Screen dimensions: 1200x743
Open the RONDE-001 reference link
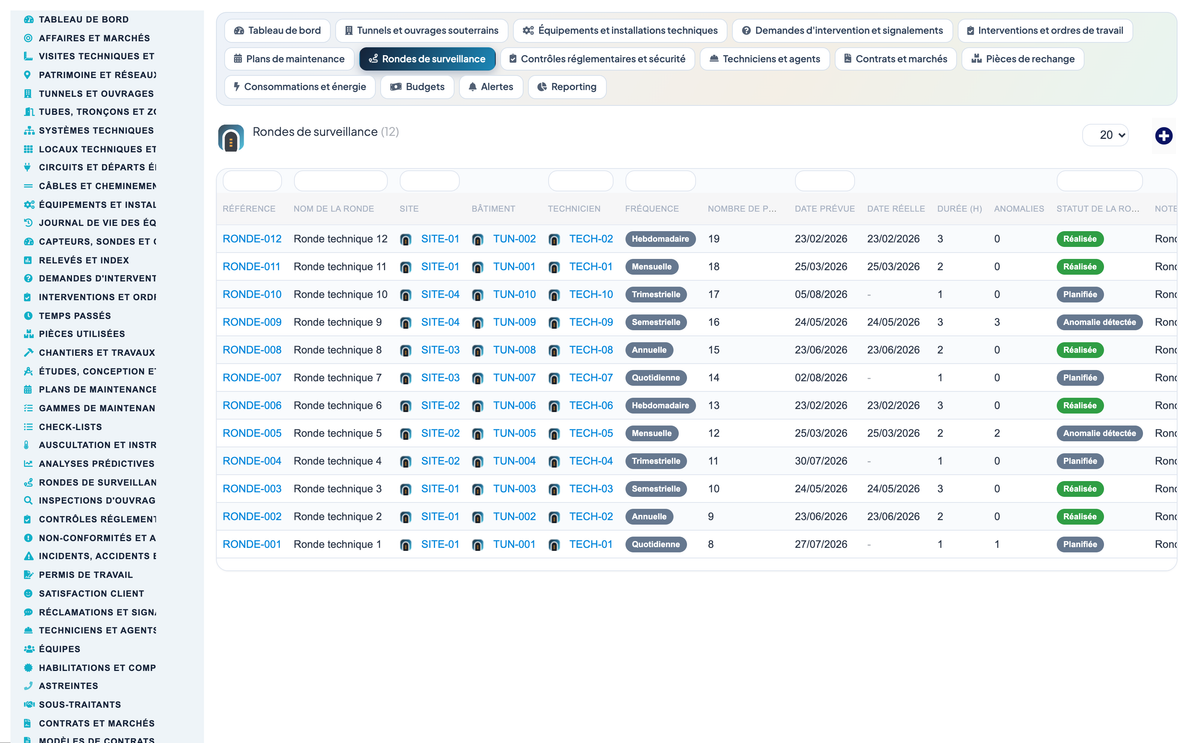coord(252,544)
